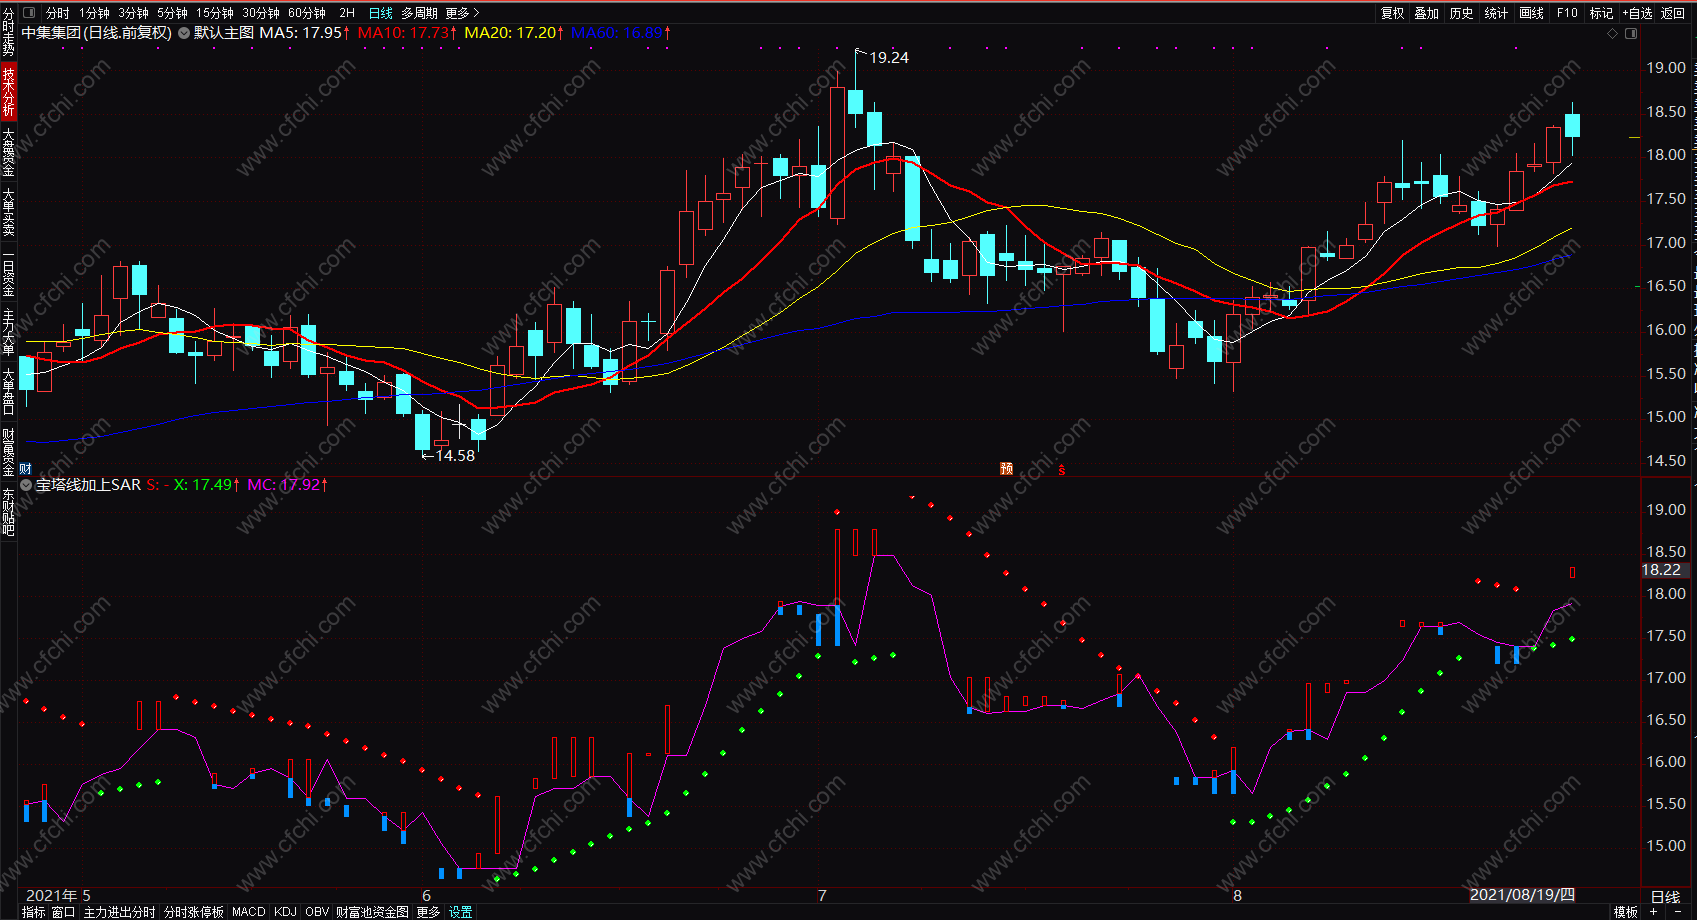Click 返回 to go back
This screenshot has height=920, width=1697.
point(1673,13)
